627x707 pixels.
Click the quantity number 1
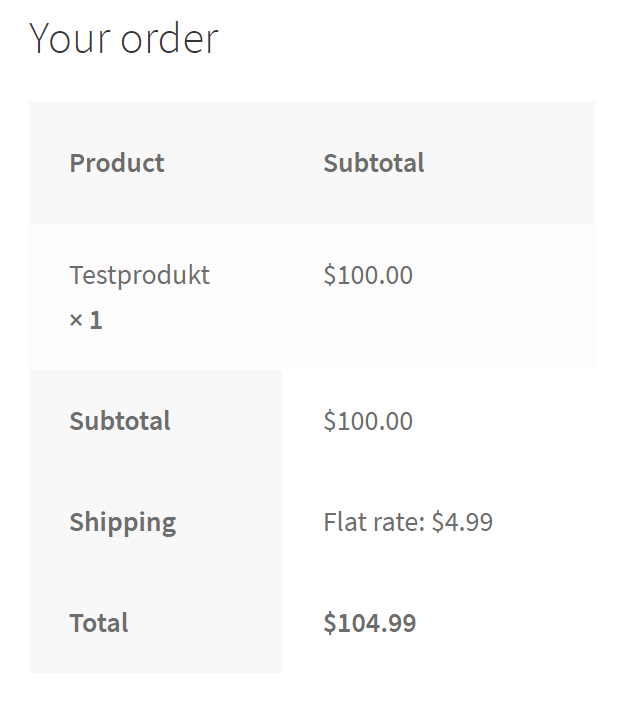(96, 321)
